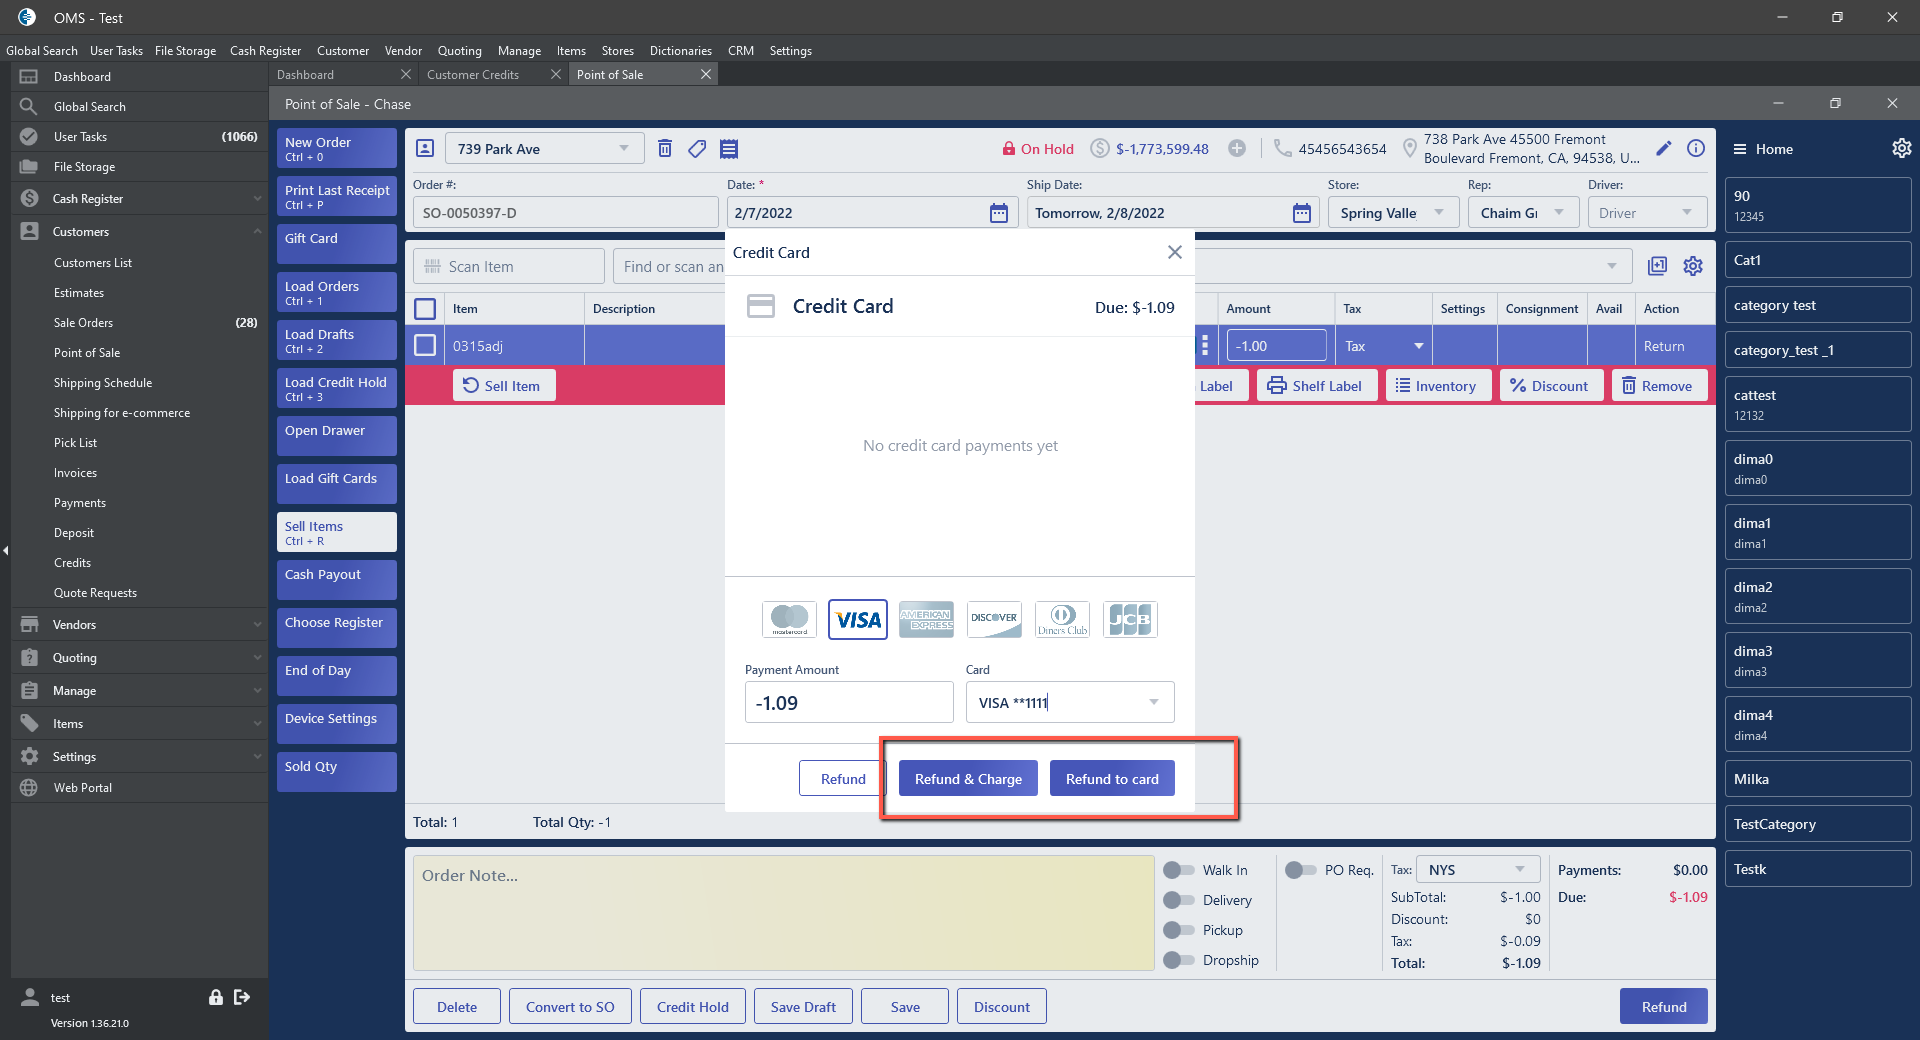Viewport: 1920px width, 1040px height.
Task: Toggle the Dropship switch
Action: (x=1179, y=960)
